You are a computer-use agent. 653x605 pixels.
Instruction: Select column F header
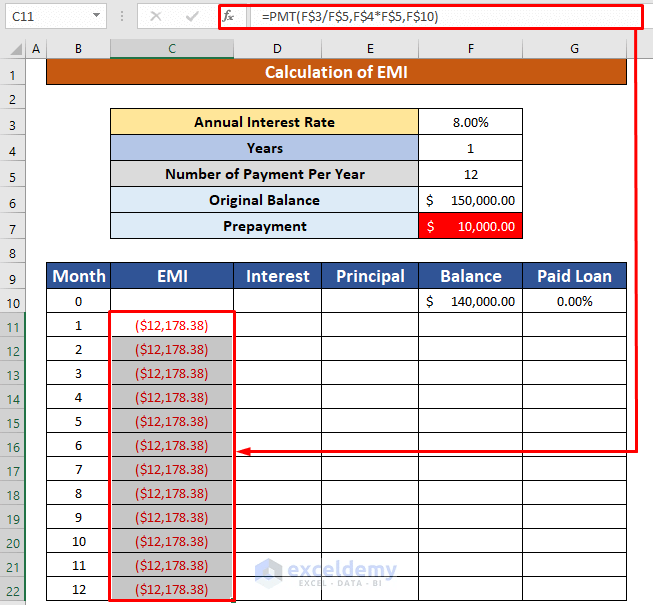point(471,49)
